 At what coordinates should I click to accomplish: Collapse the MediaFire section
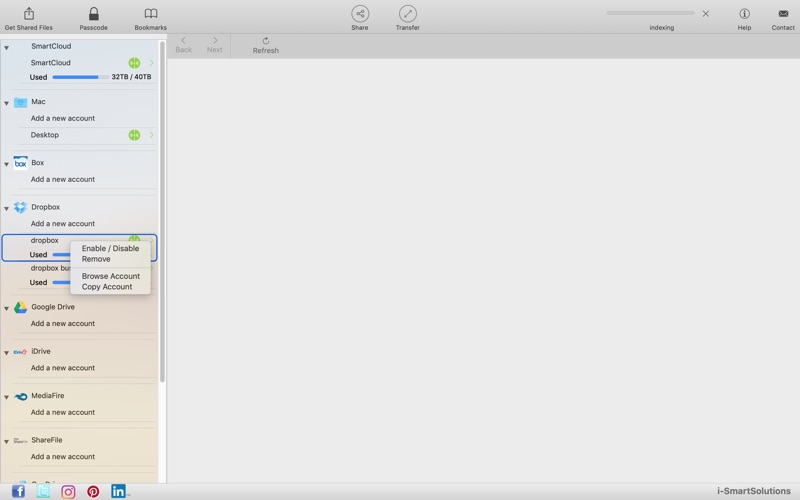pyautogui.click(x=7, y=397)
